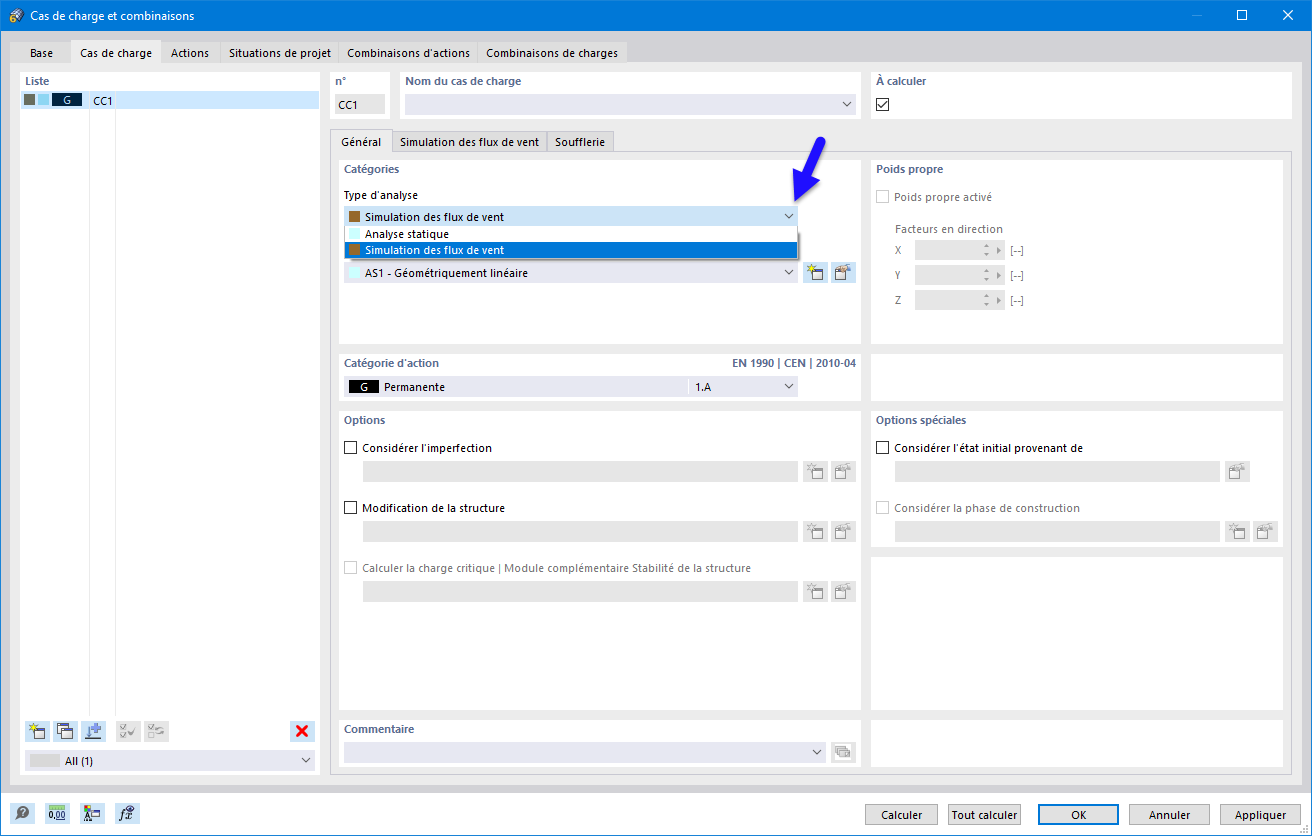The image size is (1312, 836).
Task: Click edit icon in Calculer la charge critique row
Action: click(x=844, y=592)
